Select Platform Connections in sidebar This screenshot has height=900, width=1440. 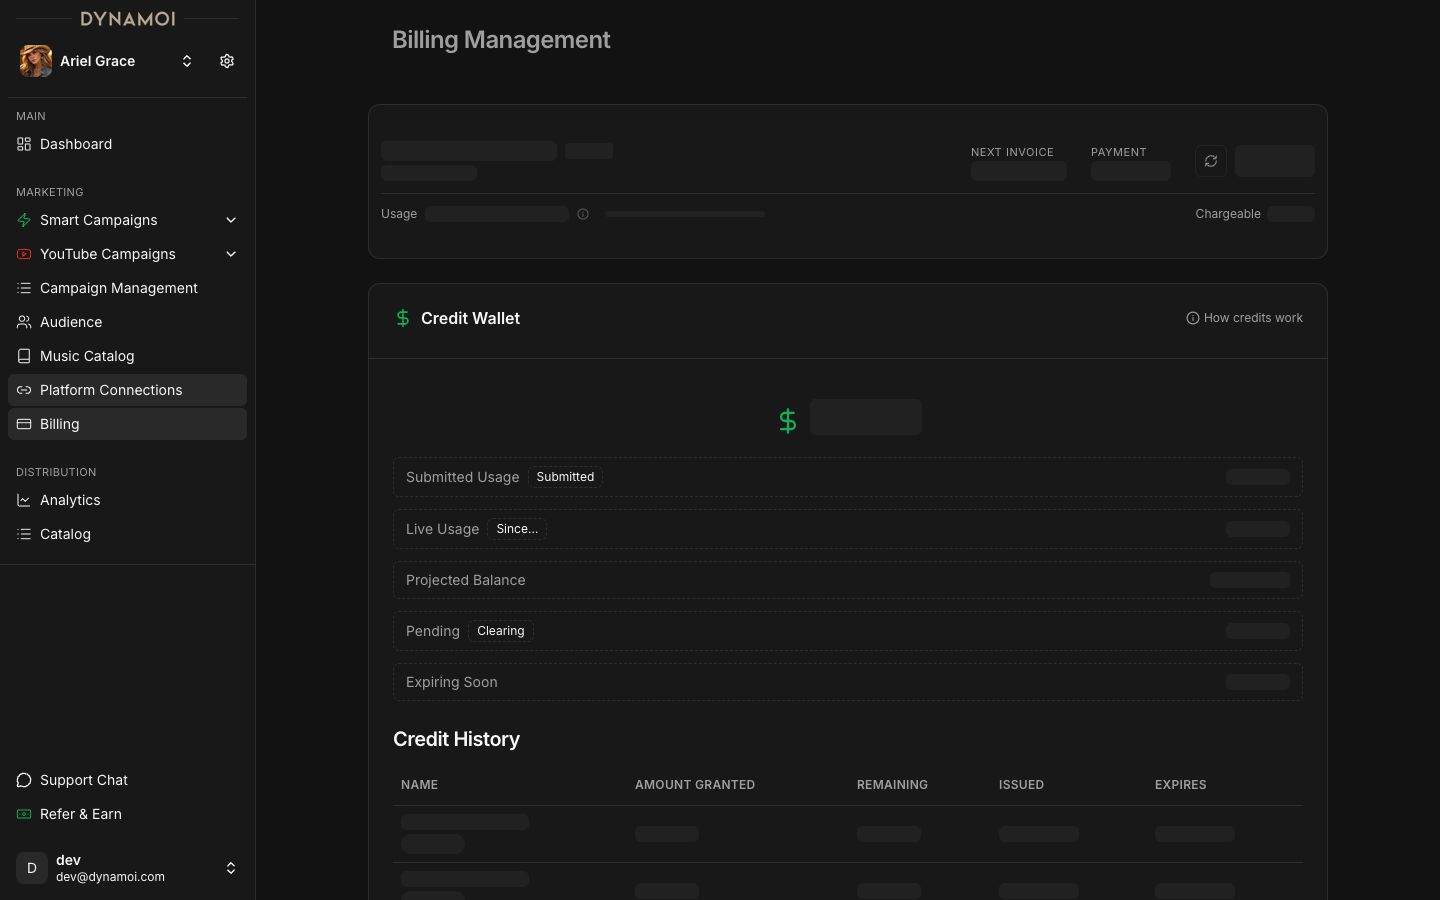click(111, 390)
